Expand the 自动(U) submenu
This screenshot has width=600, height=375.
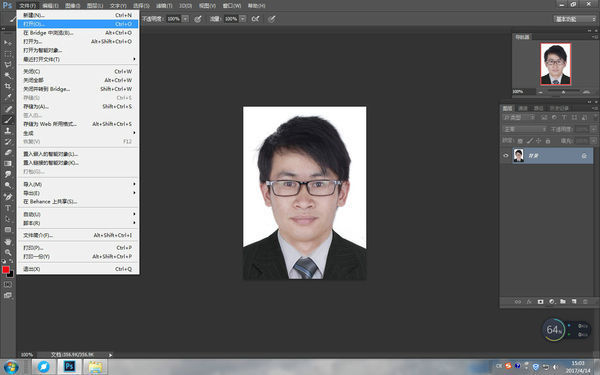click(x=78, y=214)
